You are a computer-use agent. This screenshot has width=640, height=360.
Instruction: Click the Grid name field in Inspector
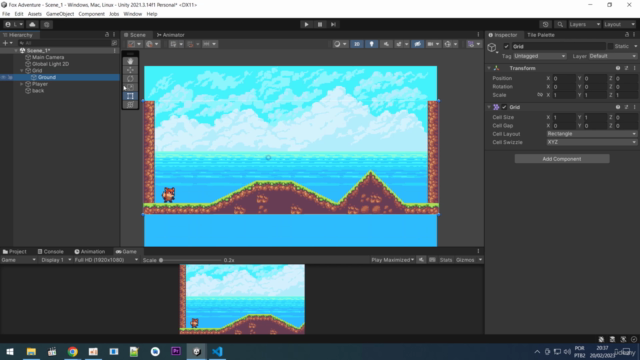click(558, 47)
